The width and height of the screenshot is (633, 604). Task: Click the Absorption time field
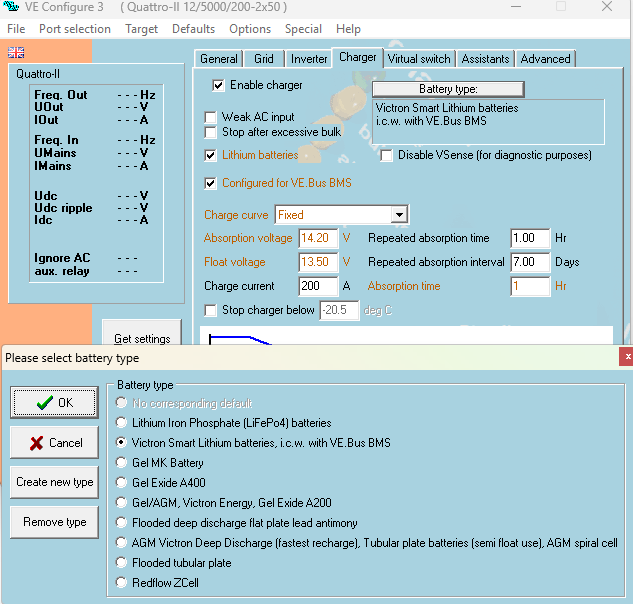(x=530, y=286)
